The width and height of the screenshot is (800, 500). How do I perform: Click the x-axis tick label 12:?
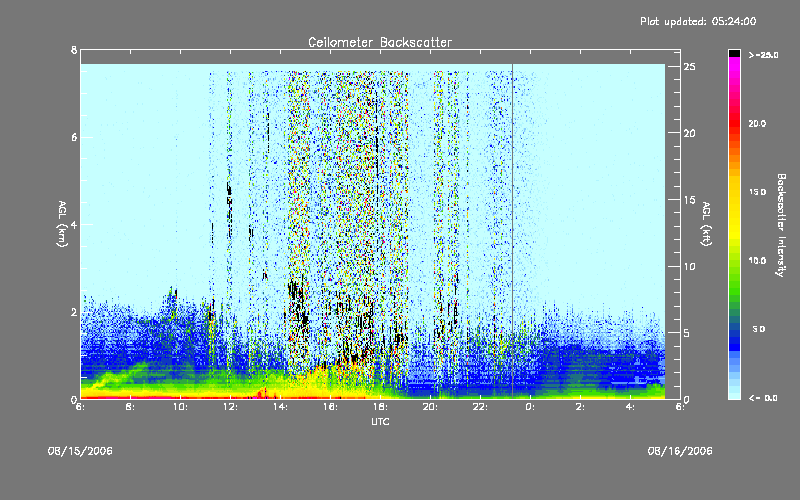[230, 407]
